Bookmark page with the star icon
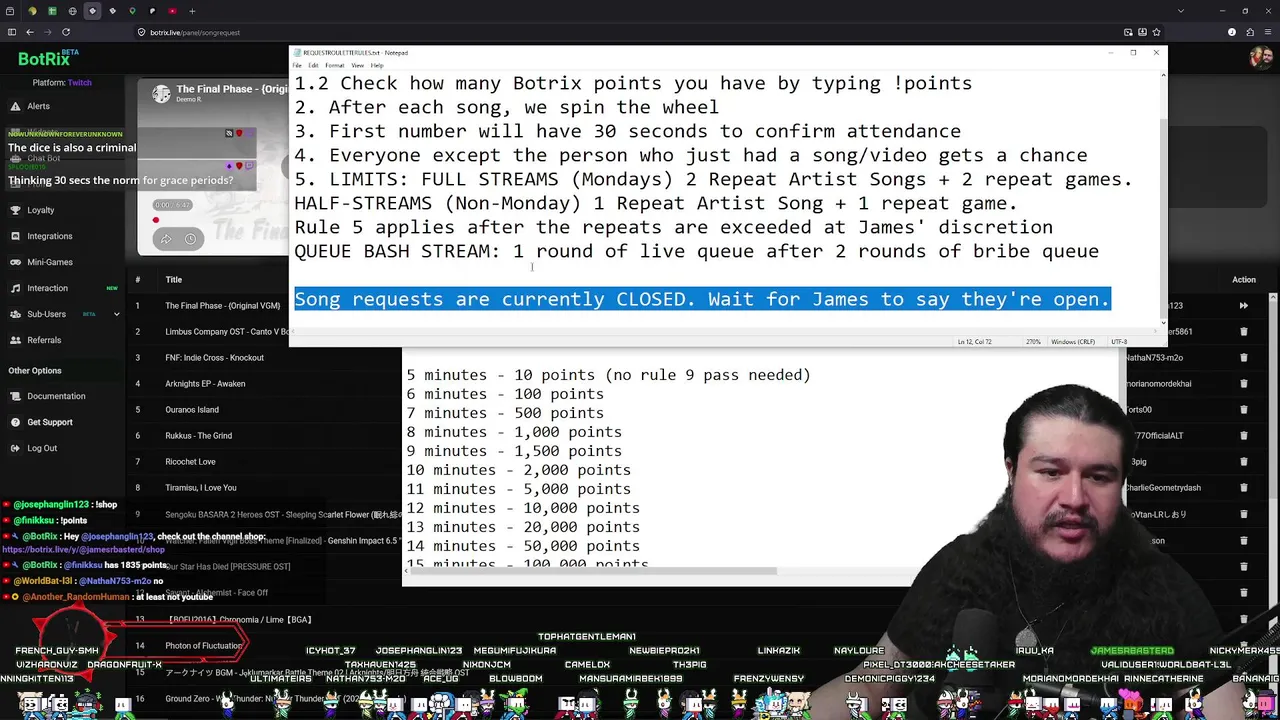The height and width of the screenshot is (720, 1280). [1158, 32]
